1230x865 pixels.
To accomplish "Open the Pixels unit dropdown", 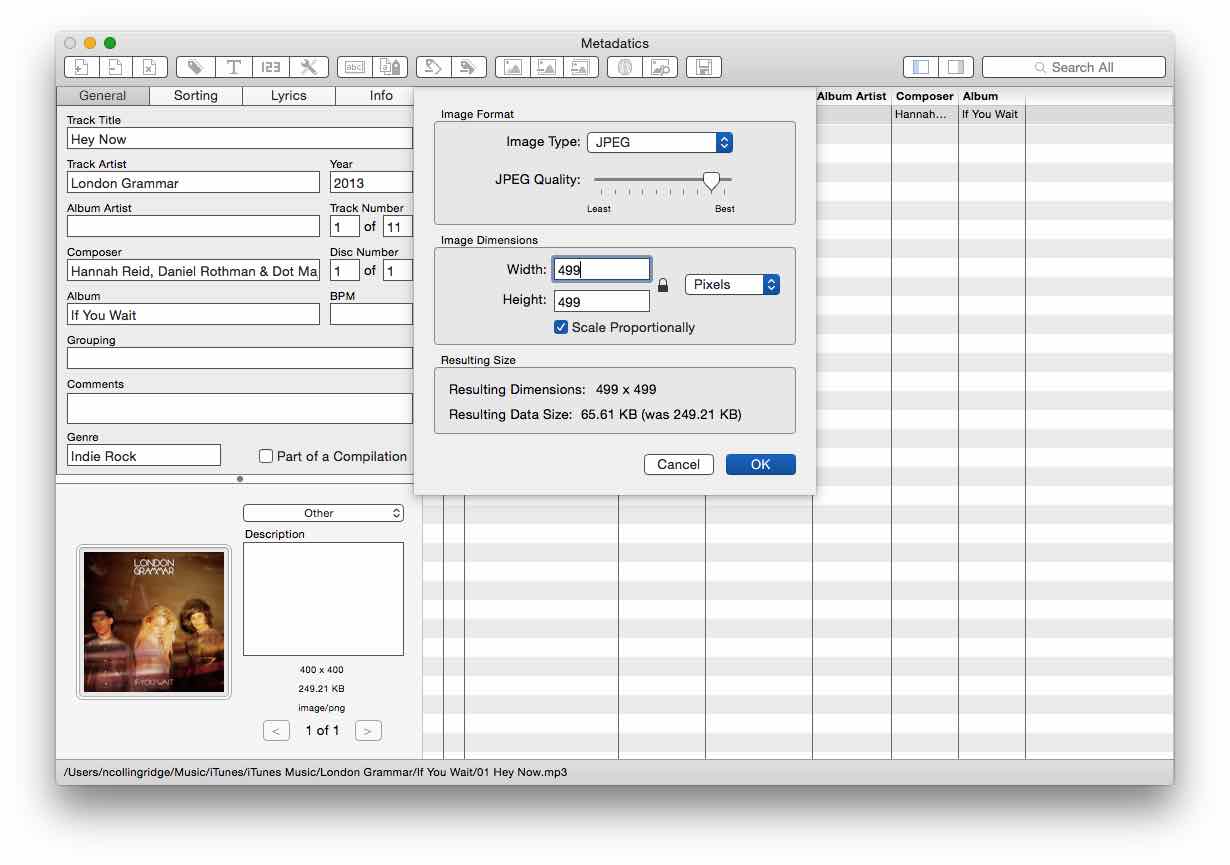I will [x=732, y=285].
